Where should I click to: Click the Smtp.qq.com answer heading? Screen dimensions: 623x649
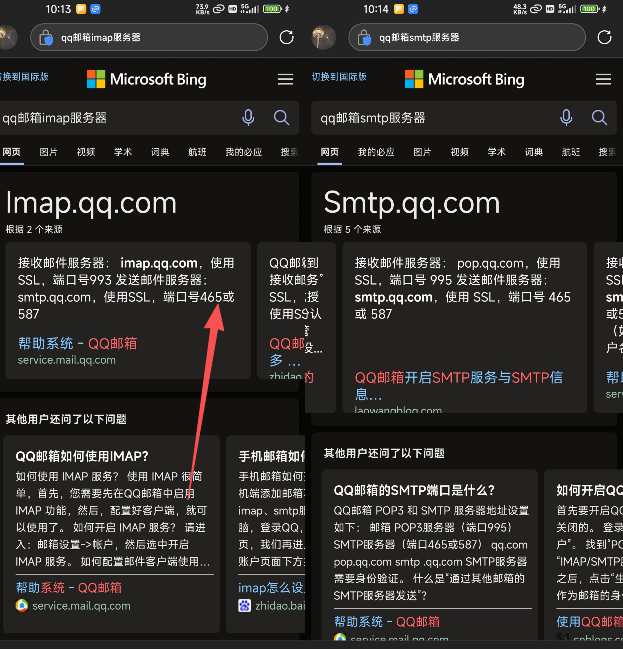click(x=412, y=203)
